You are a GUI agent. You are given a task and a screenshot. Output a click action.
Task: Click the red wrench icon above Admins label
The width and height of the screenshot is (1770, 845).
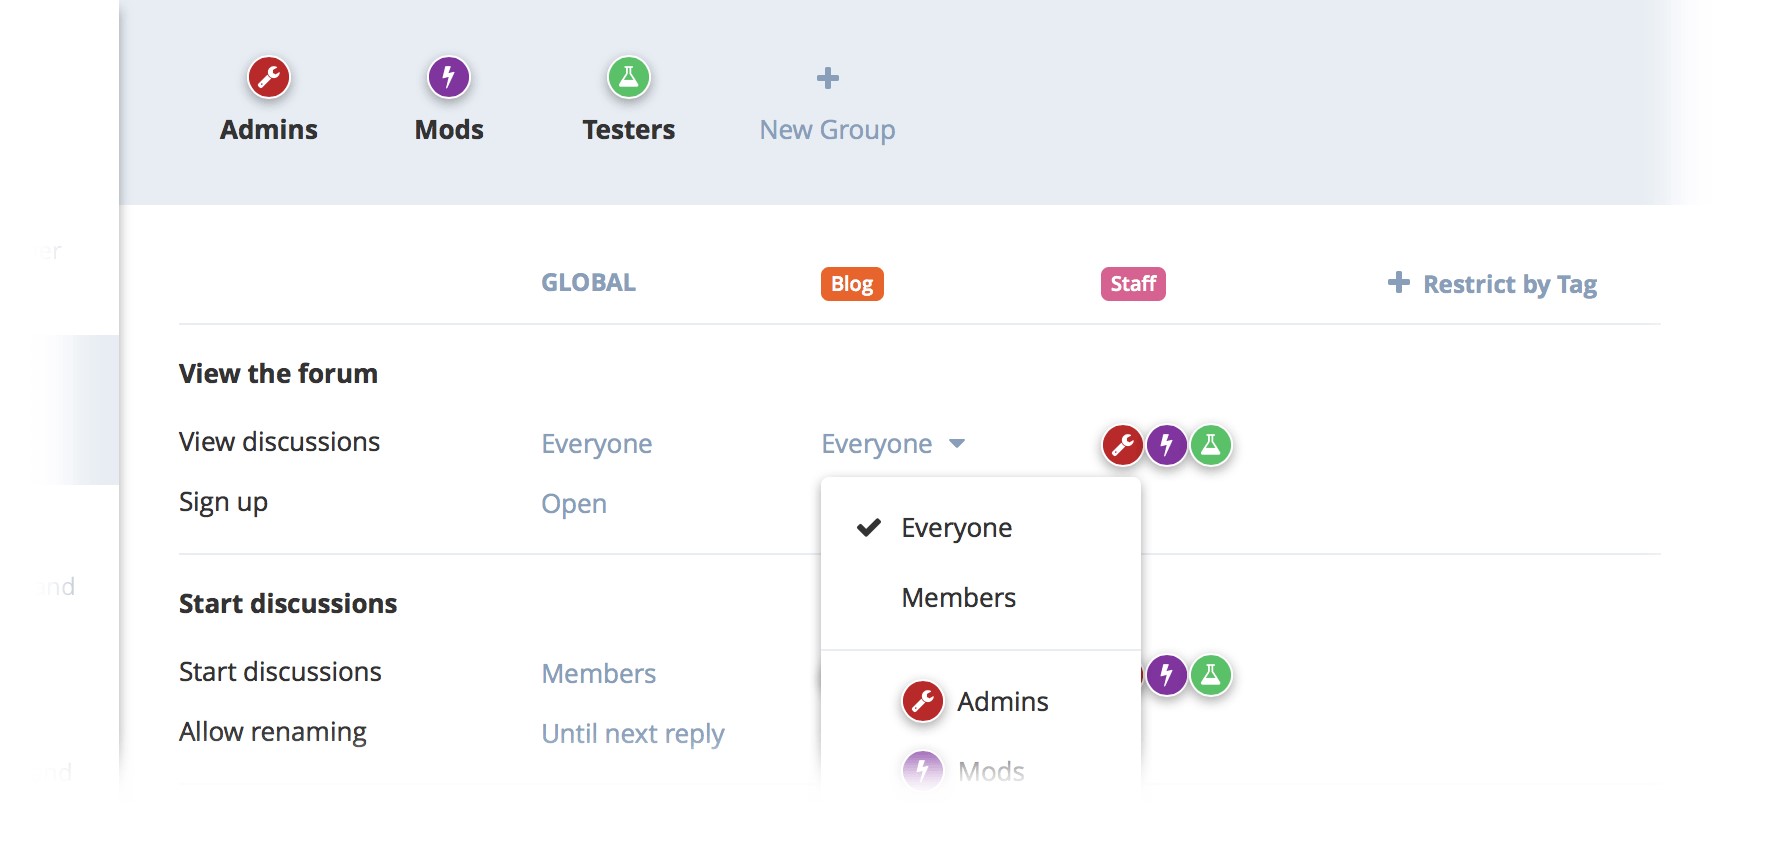pyautogui.click(x=269, y=77)
